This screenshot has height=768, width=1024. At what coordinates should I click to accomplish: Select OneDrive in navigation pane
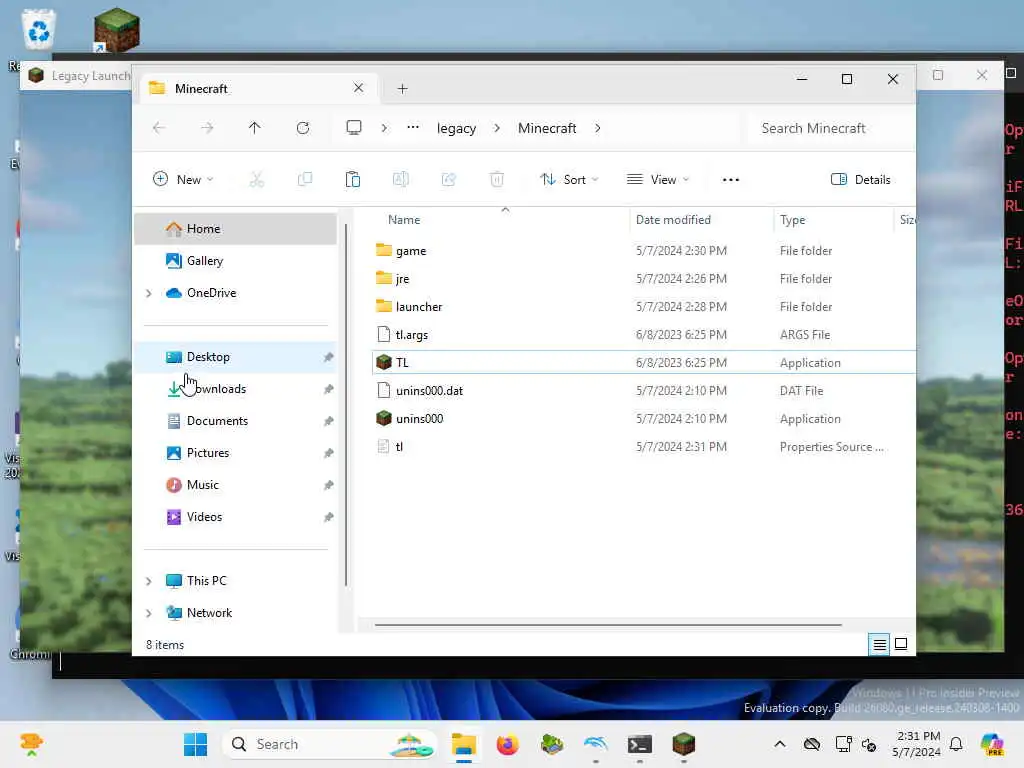pyautogui.click(x=236, y=293)
